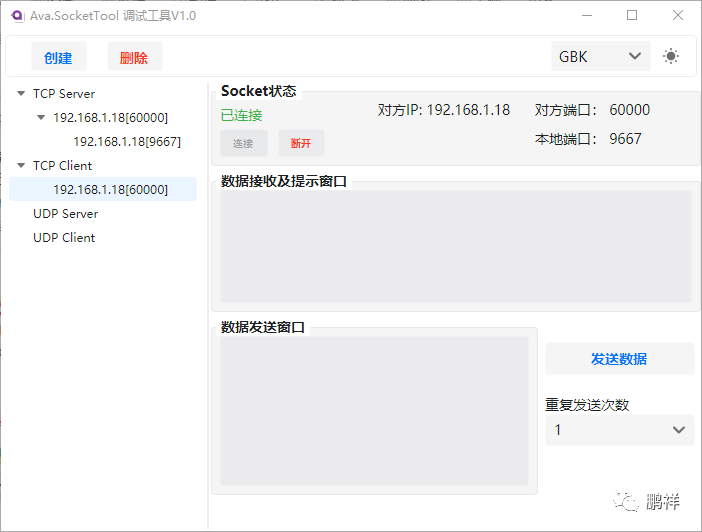Minimize the Ava.SocketTool window
Screen dimensions: 702x532
(x=587, y=16)
